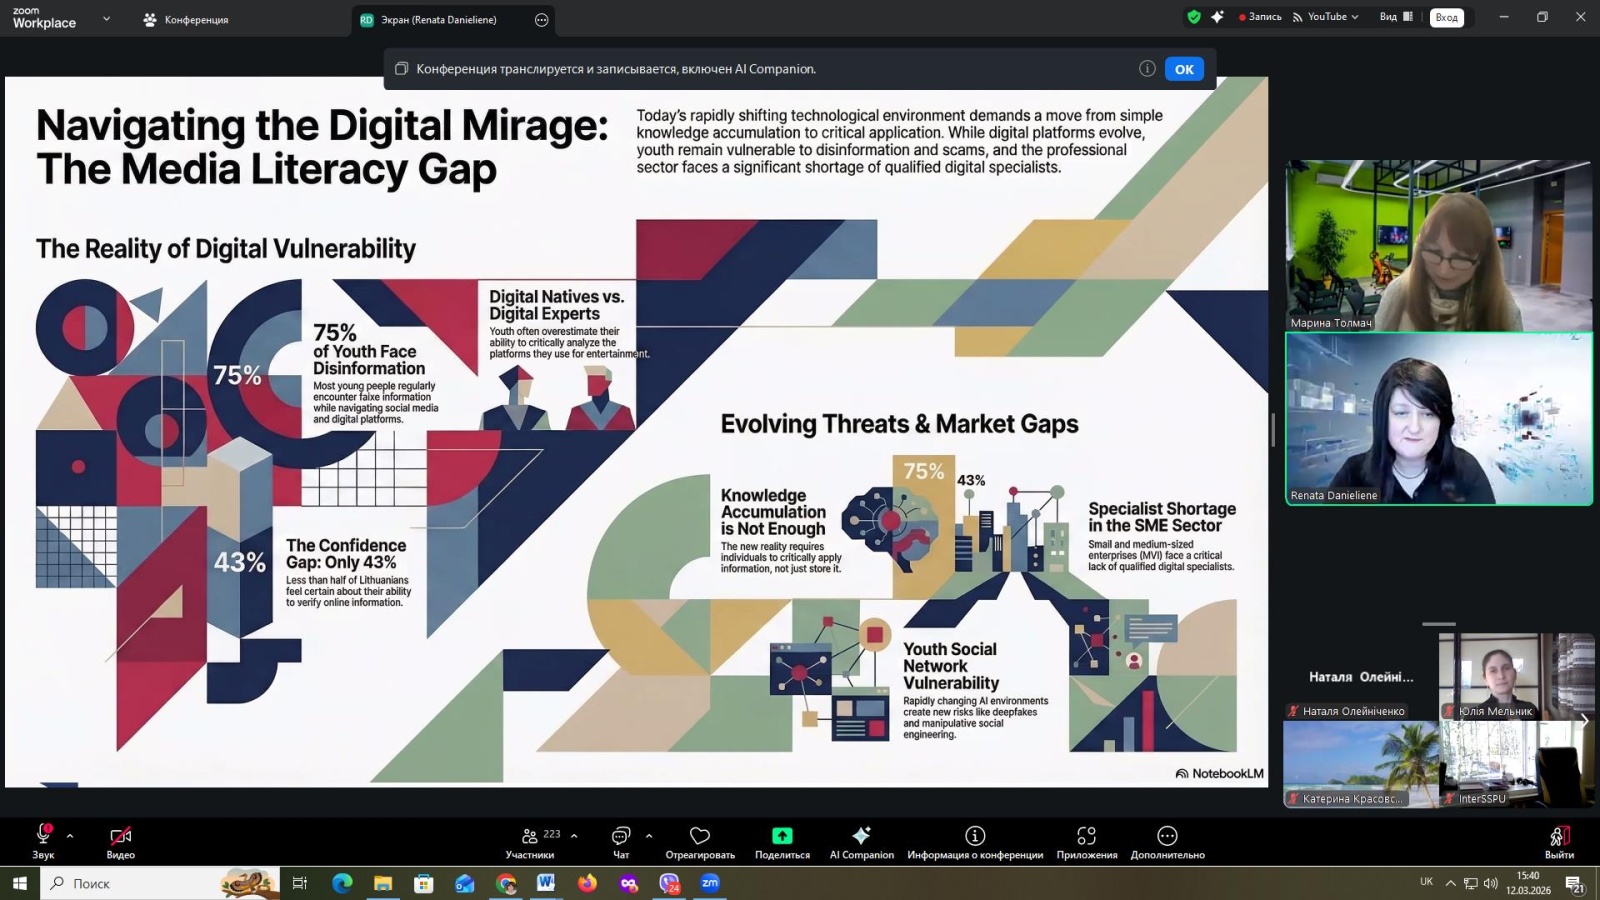
Task: Switch to the Конференция tab
Action: pyautogui.click(x=186, y=20)
